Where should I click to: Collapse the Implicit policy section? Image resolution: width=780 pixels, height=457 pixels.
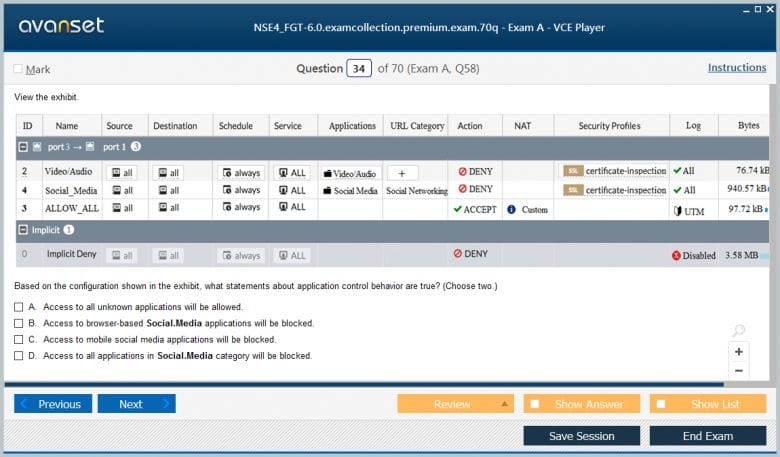point(22,230)
